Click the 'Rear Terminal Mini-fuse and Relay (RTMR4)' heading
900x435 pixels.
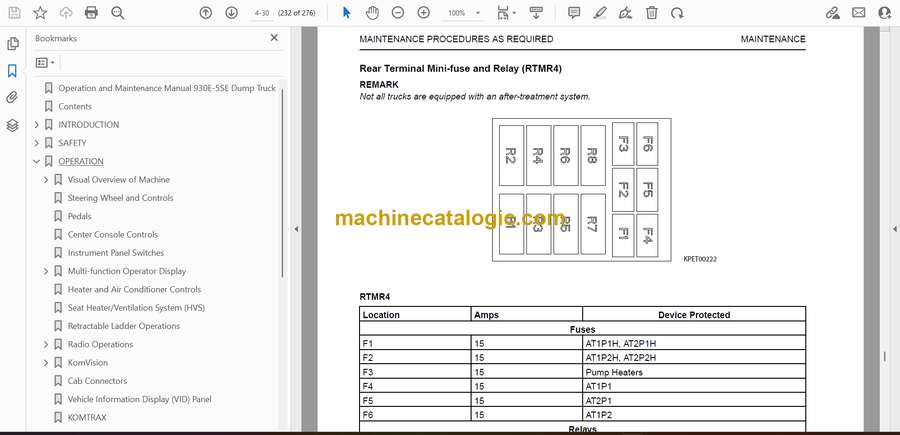point(460,68)
